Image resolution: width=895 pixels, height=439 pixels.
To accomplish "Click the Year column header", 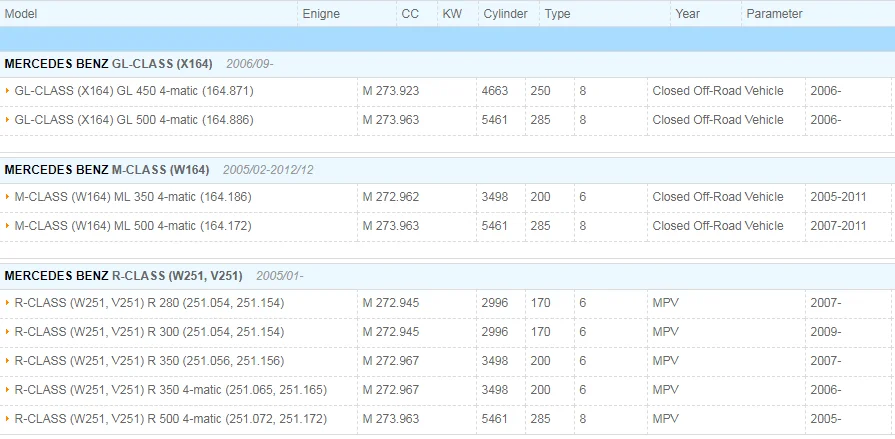I will click(x=688, y=14).
